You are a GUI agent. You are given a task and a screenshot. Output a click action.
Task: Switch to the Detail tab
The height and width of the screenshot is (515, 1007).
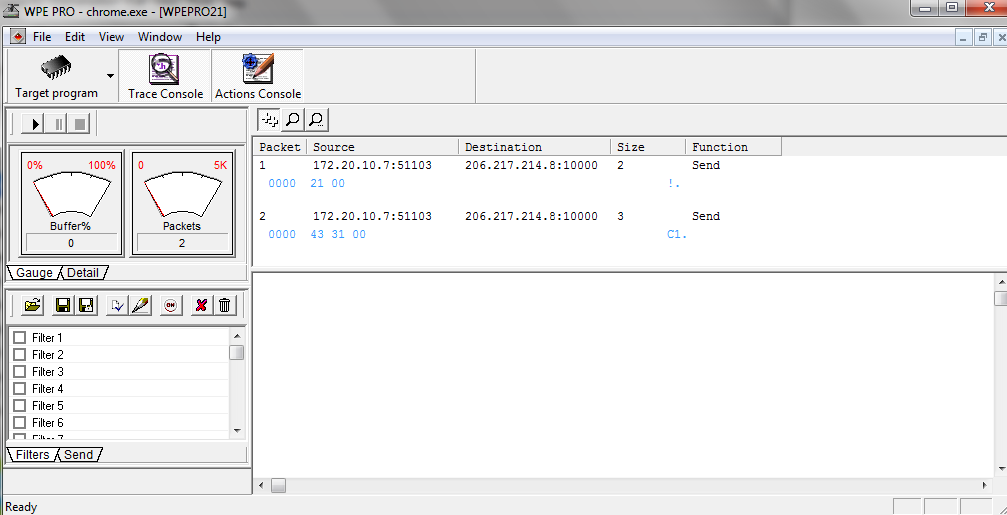click(83, 272)
